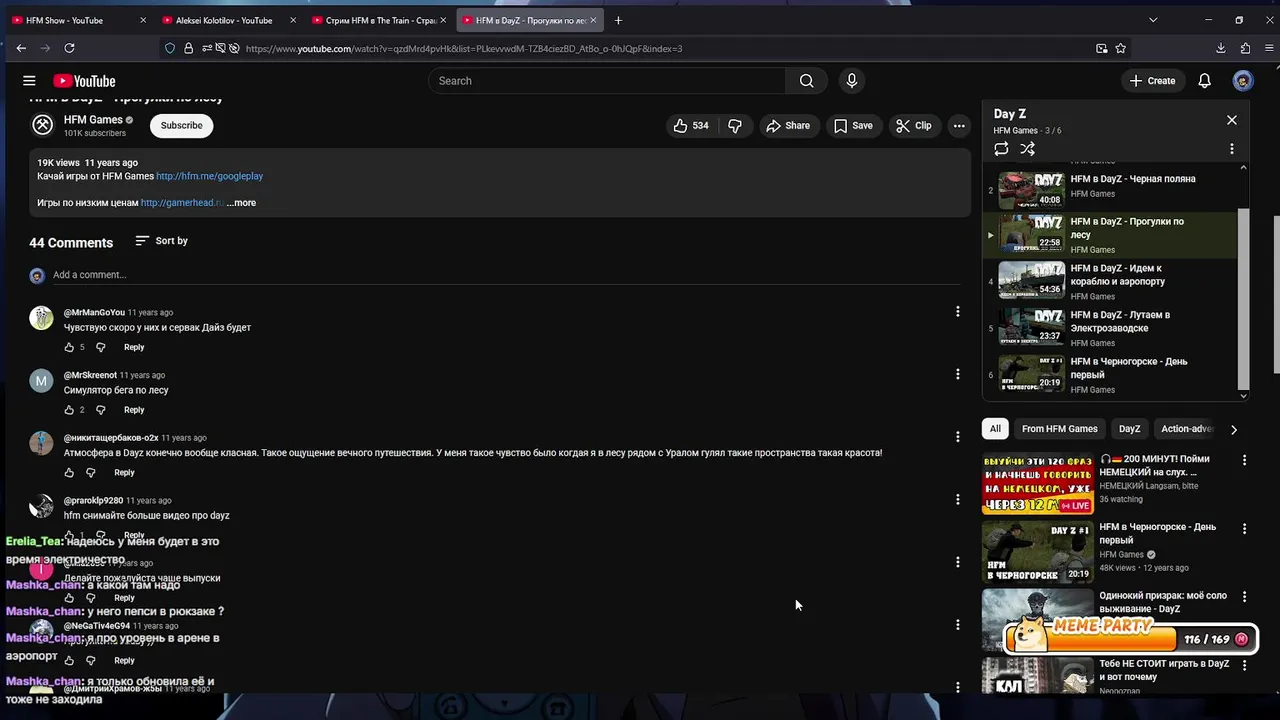Open the browser downloads panel
This screenshot has width=1280, height=720.
1221,48
